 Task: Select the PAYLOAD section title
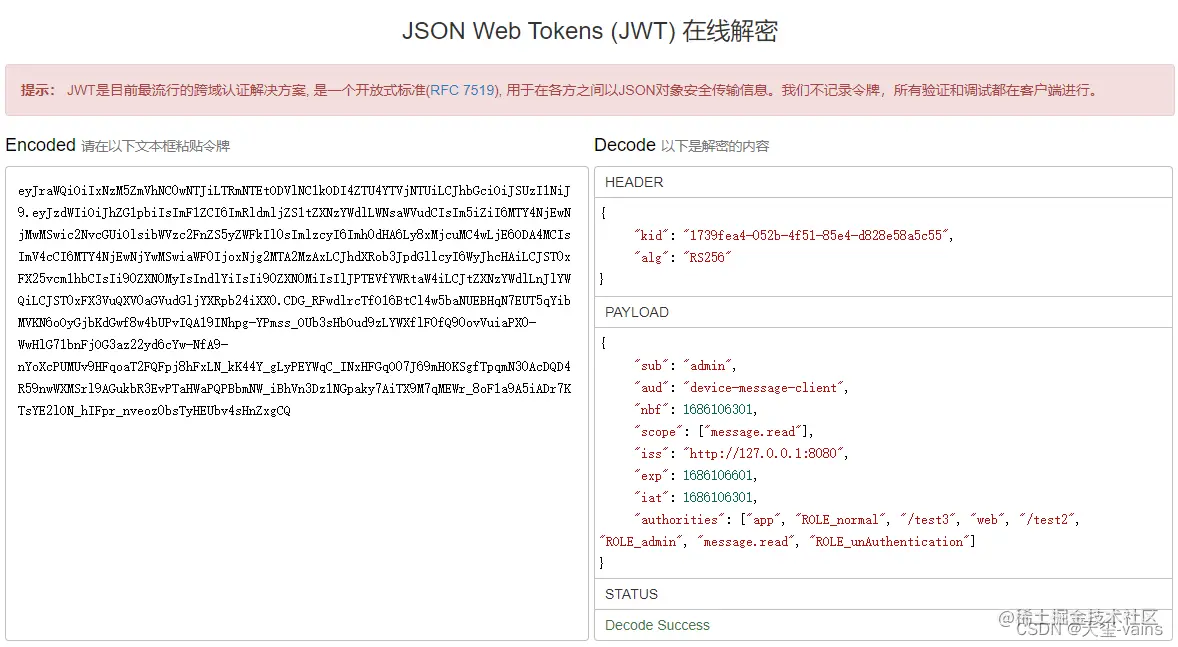pyautogui.click(x=636, y=312)
